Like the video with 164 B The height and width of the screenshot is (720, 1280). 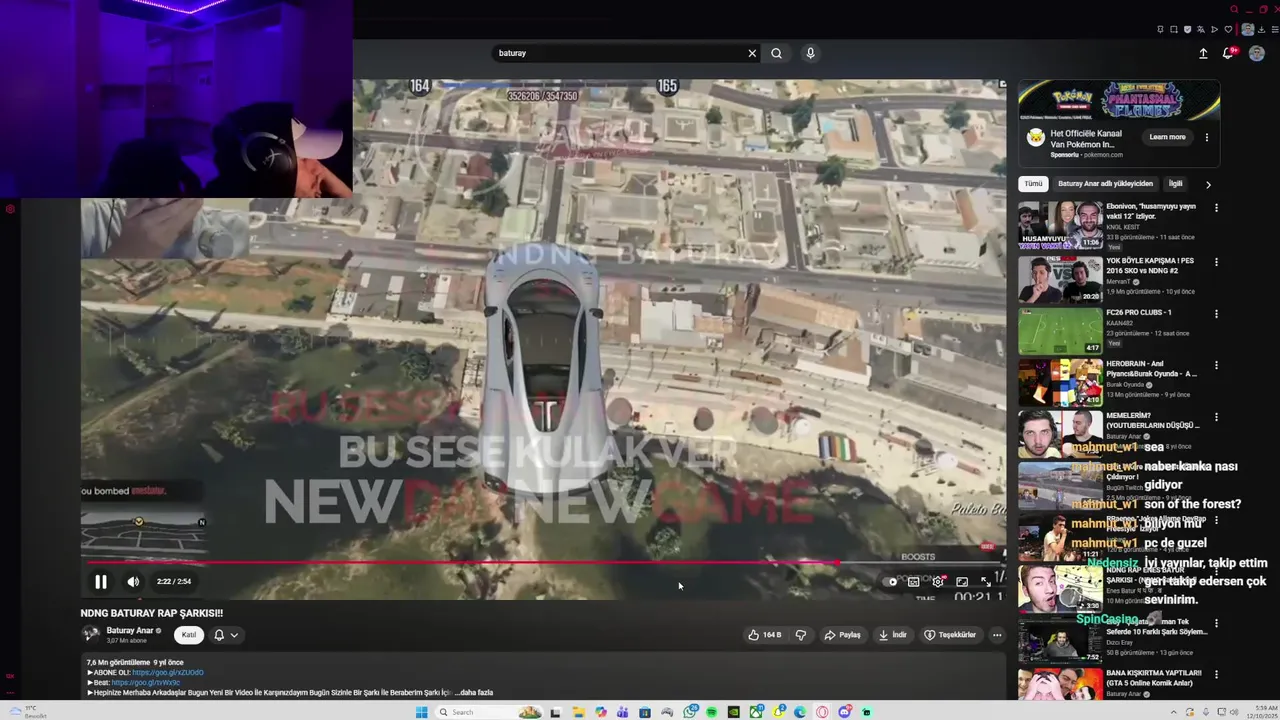coord(766,635)
